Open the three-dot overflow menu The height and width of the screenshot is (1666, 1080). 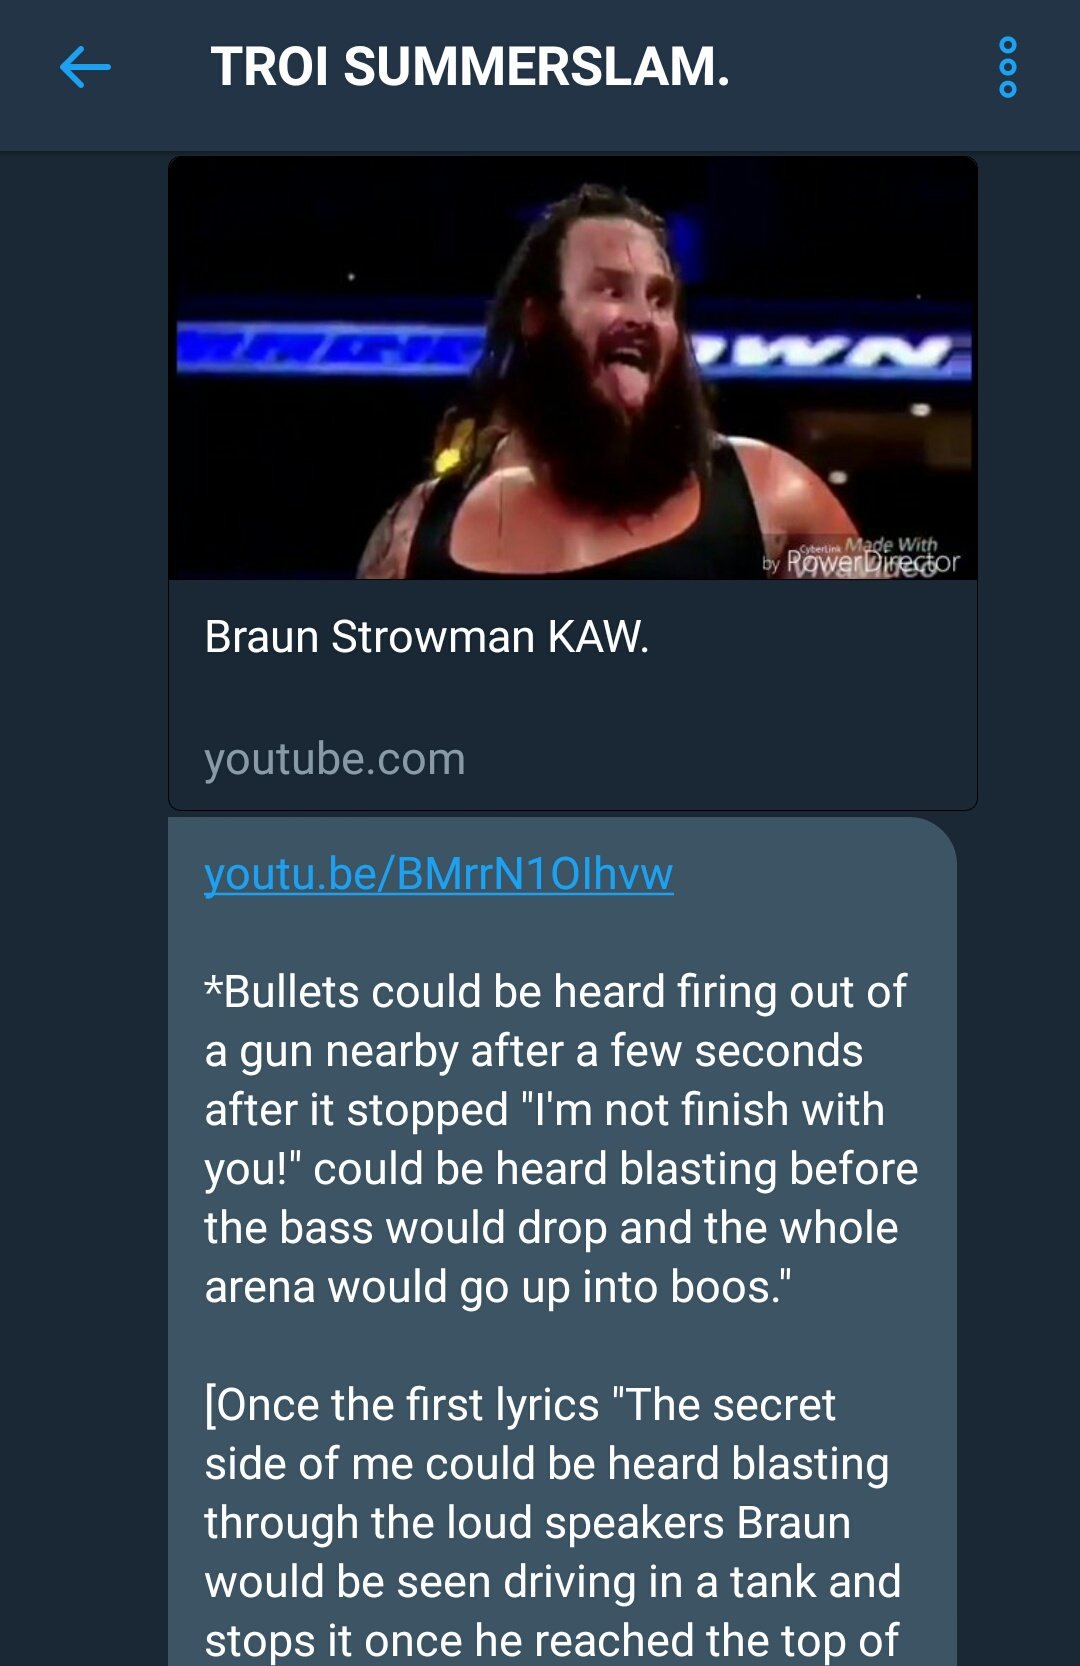1008,68
